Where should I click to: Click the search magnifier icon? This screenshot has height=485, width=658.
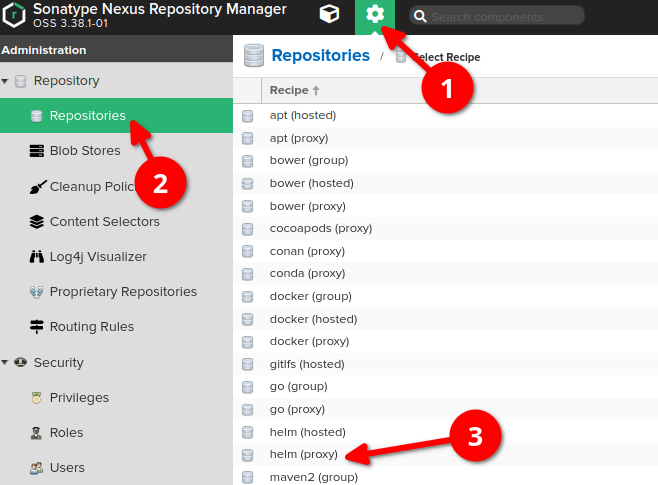pyautogui.click(x=420, y=16)
